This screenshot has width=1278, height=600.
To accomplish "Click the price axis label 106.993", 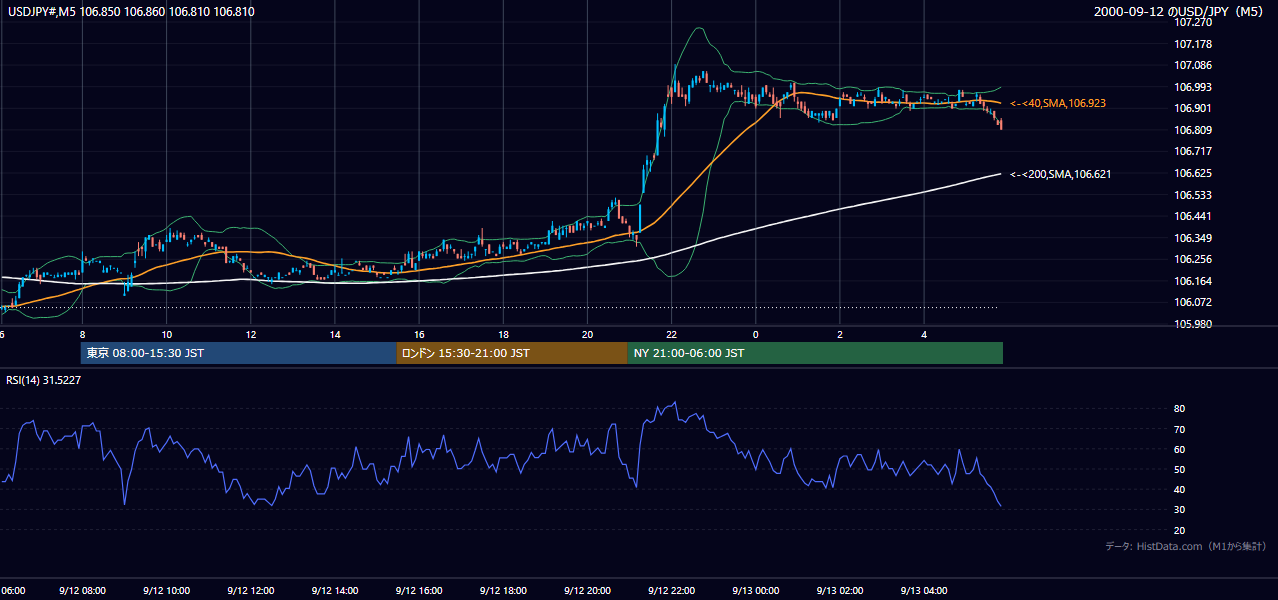I will tap(1194, 87).
